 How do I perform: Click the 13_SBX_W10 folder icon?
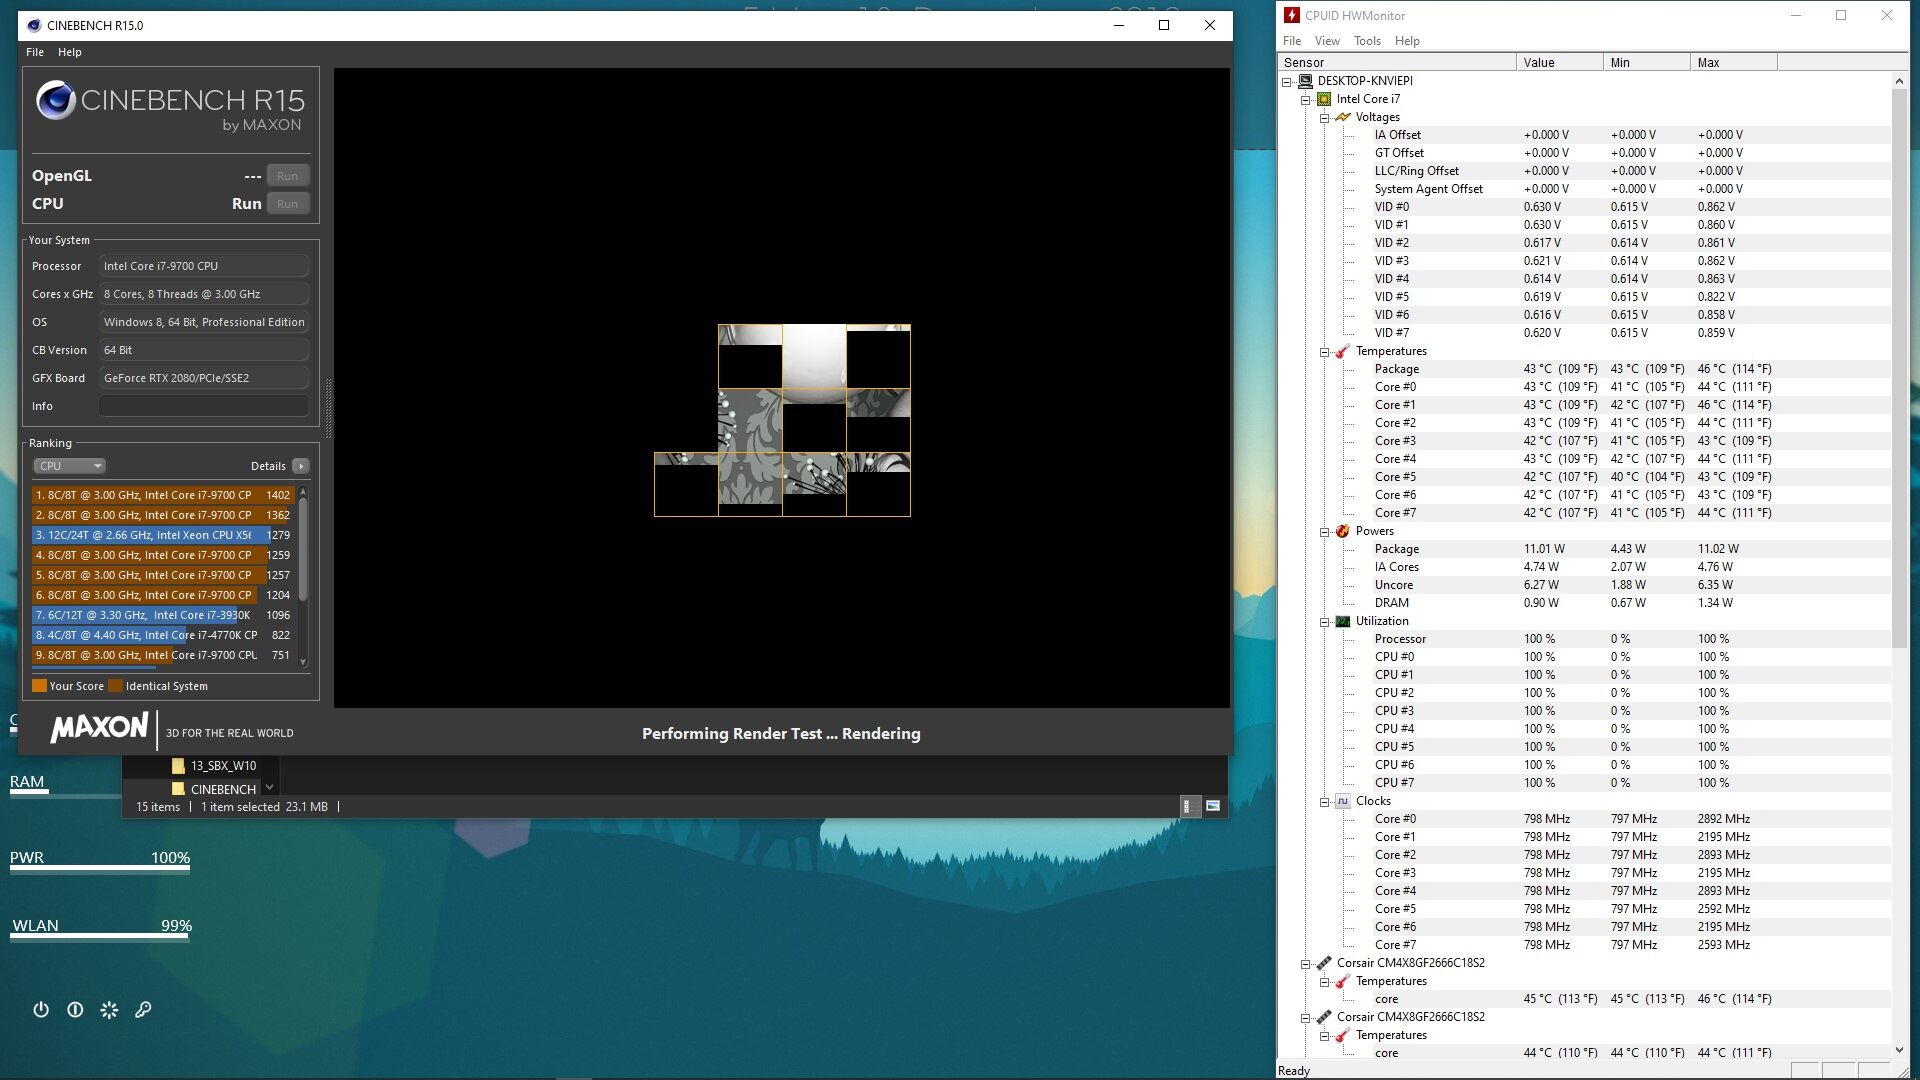[178, 766]
